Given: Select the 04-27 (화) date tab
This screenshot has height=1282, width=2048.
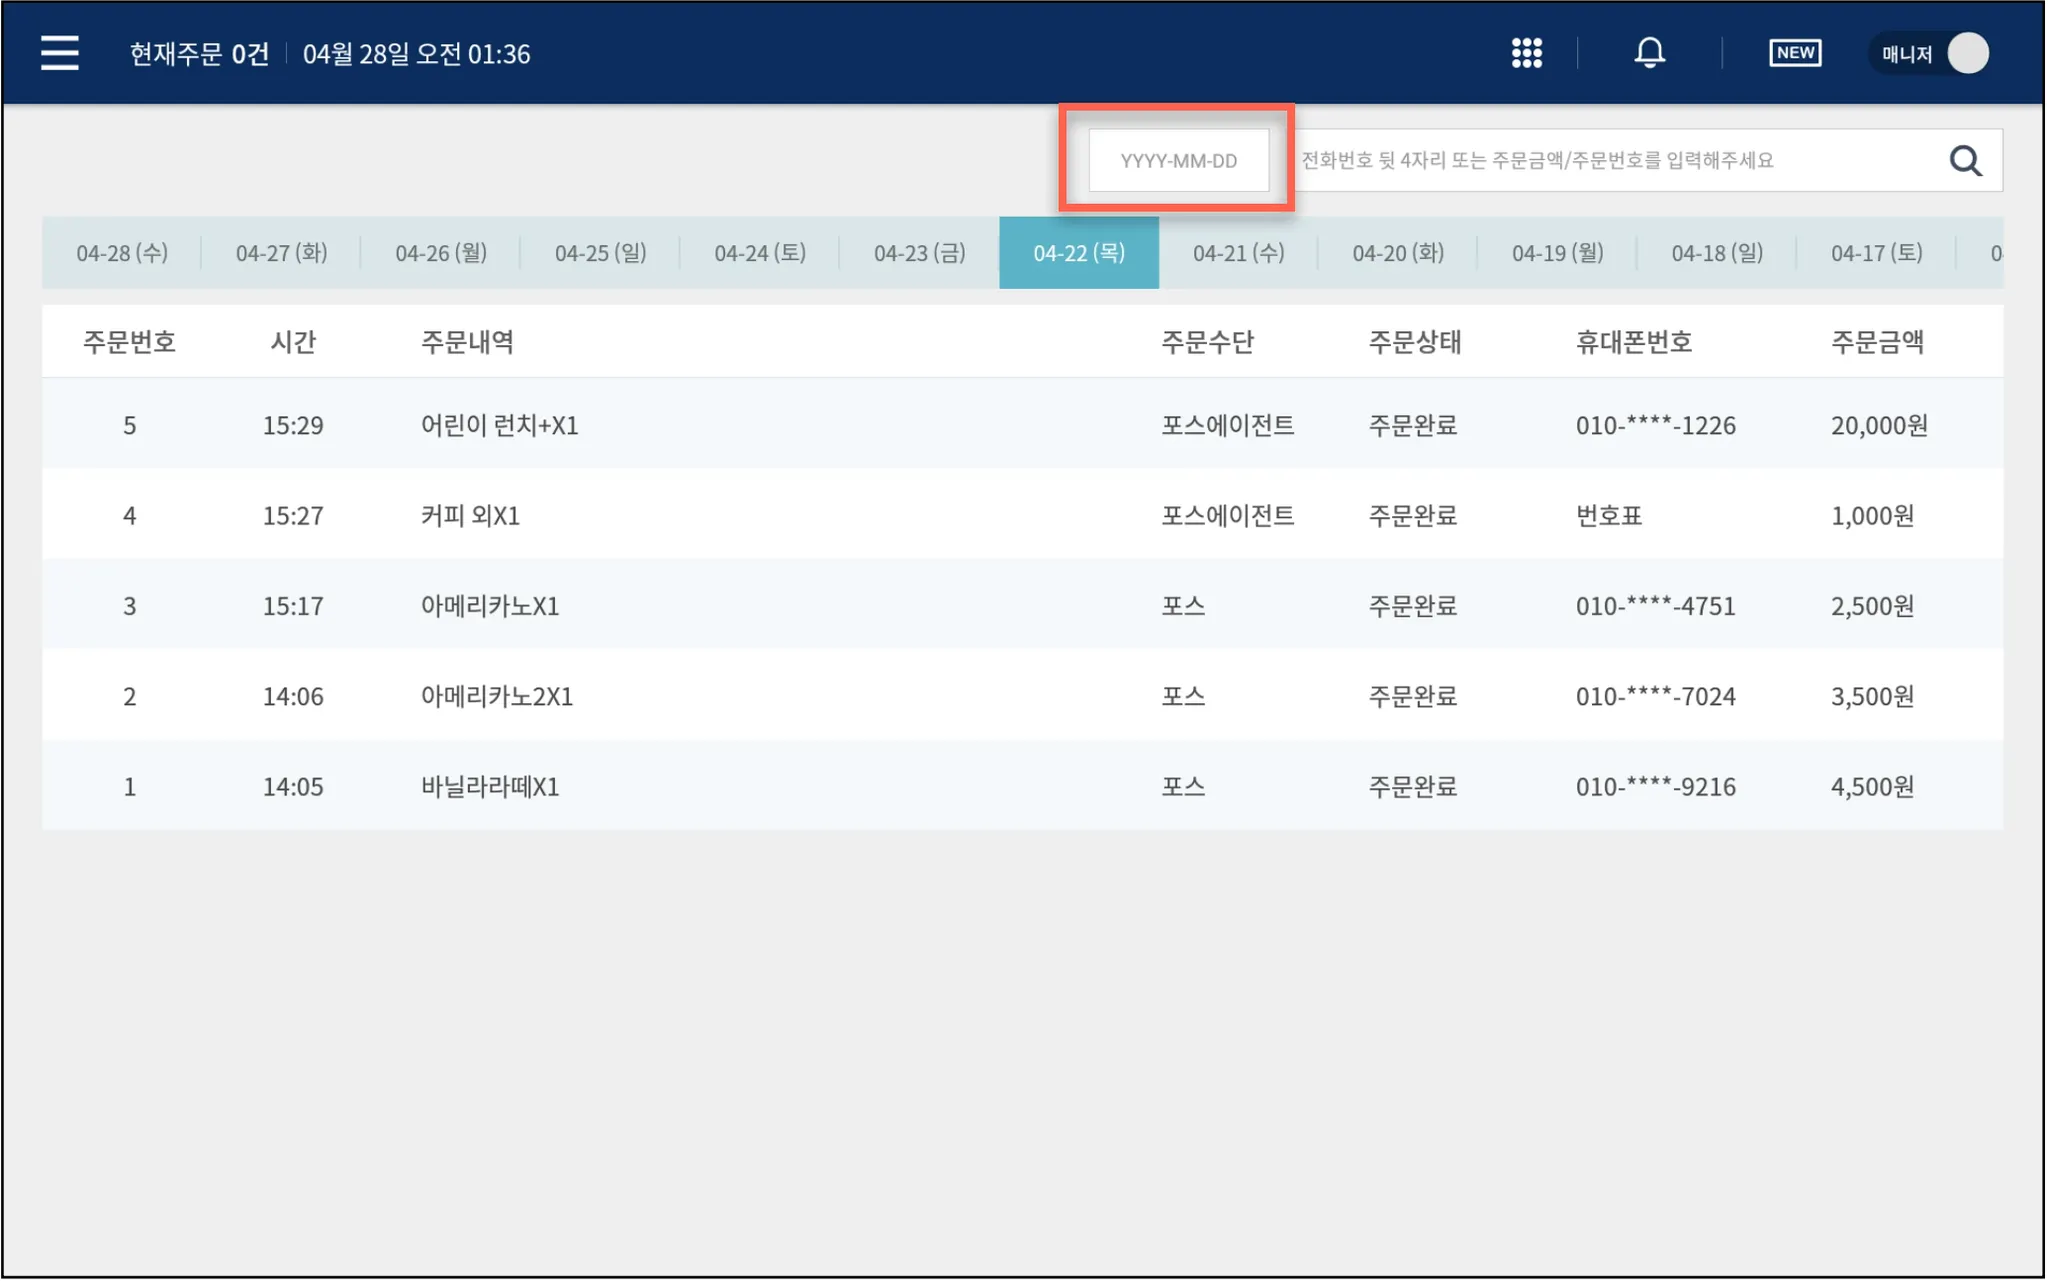Looking at the screenshot, I should pos(281,253).
